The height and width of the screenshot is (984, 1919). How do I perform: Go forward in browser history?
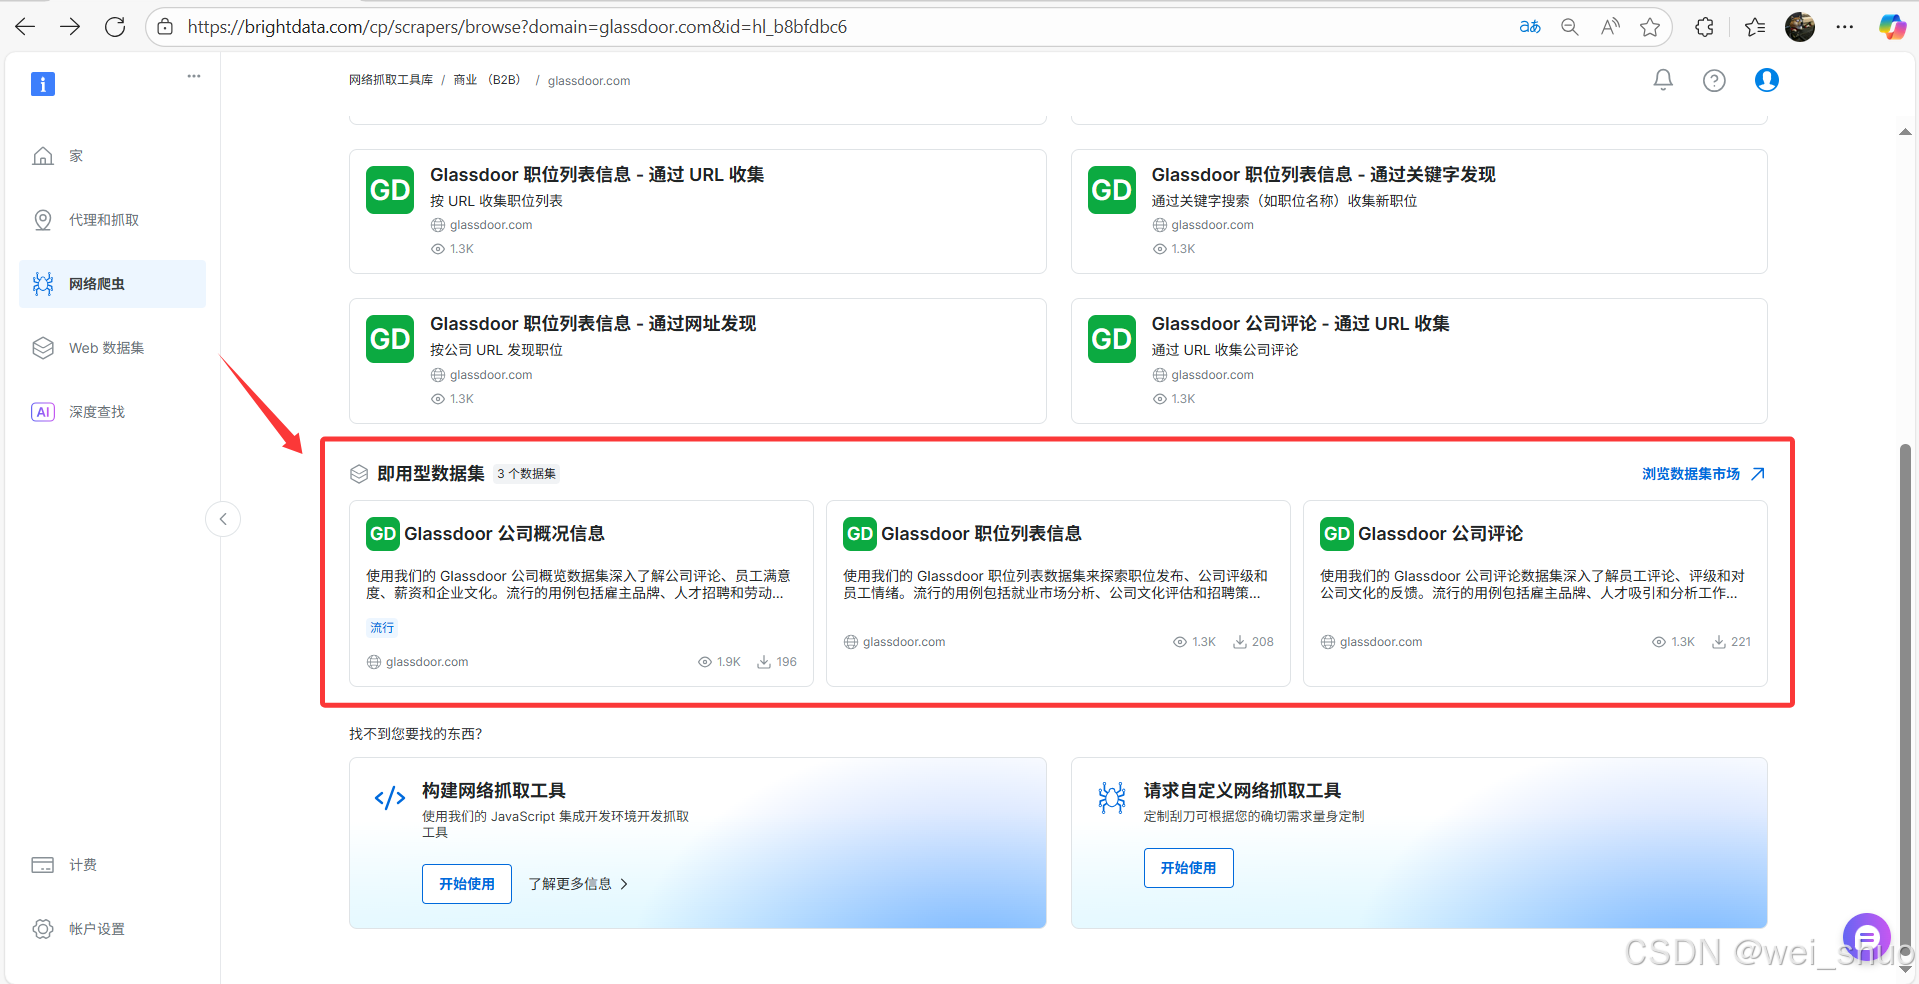click(70, 27)
